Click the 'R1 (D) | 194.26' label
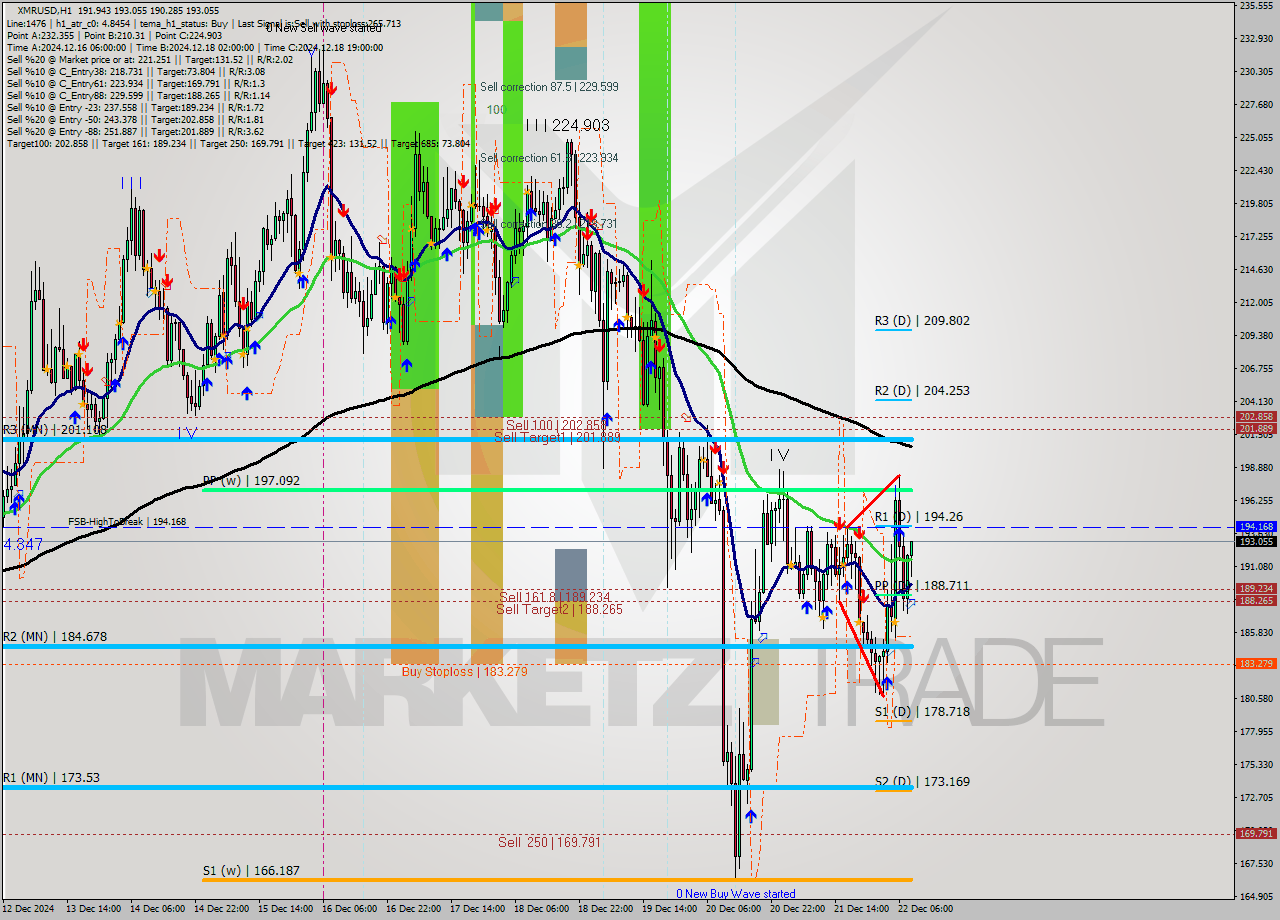Image resolution: width=1280 pixels, height=920 pixels. pyautogui.click(x=919, y=517)
